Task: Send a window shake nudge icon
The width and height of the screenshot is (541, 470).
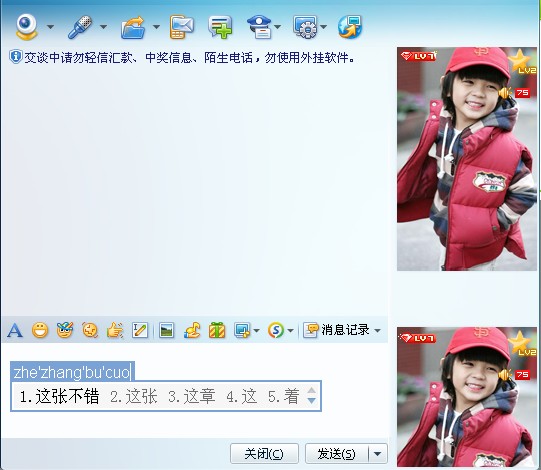Action: [x=90, y=330]
